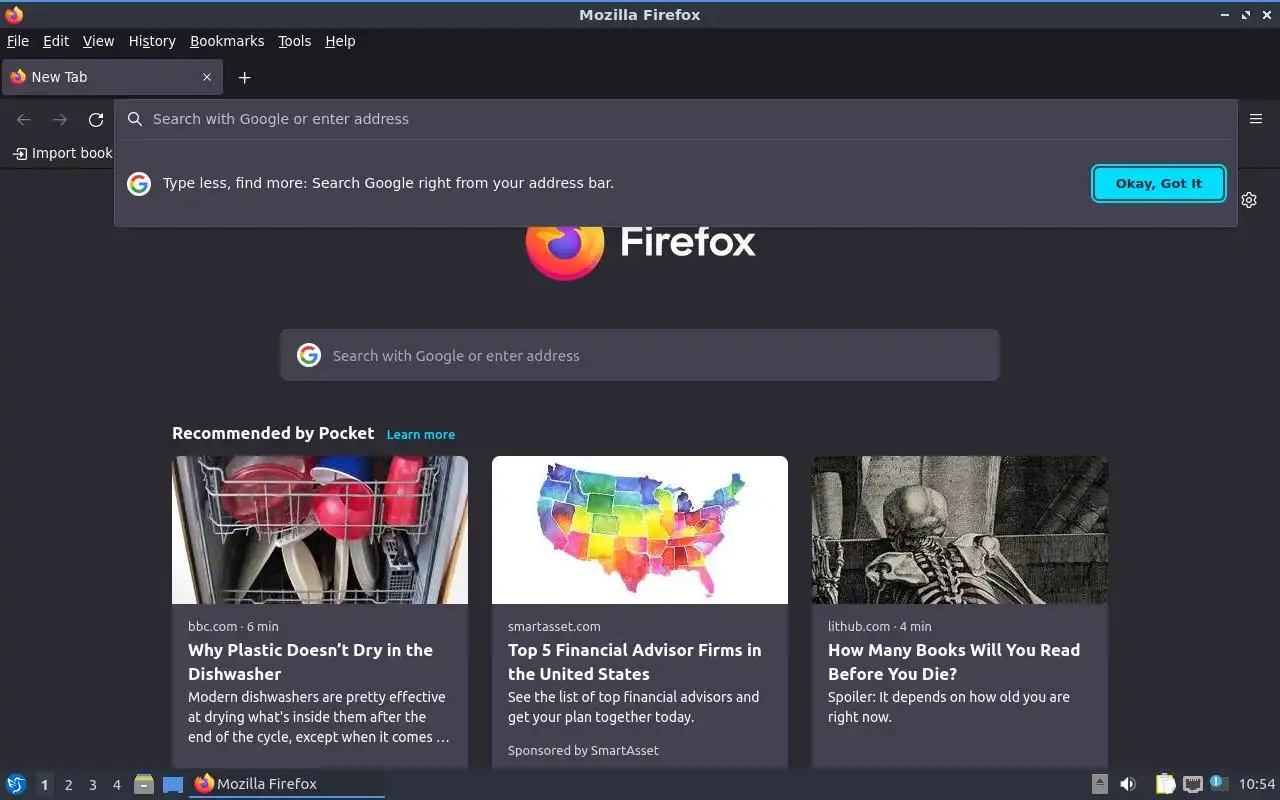Click 'bbc.com · 6 min' source text
Image resolution: width=1280 pixels, height=800 pixels.
(233, 626)
